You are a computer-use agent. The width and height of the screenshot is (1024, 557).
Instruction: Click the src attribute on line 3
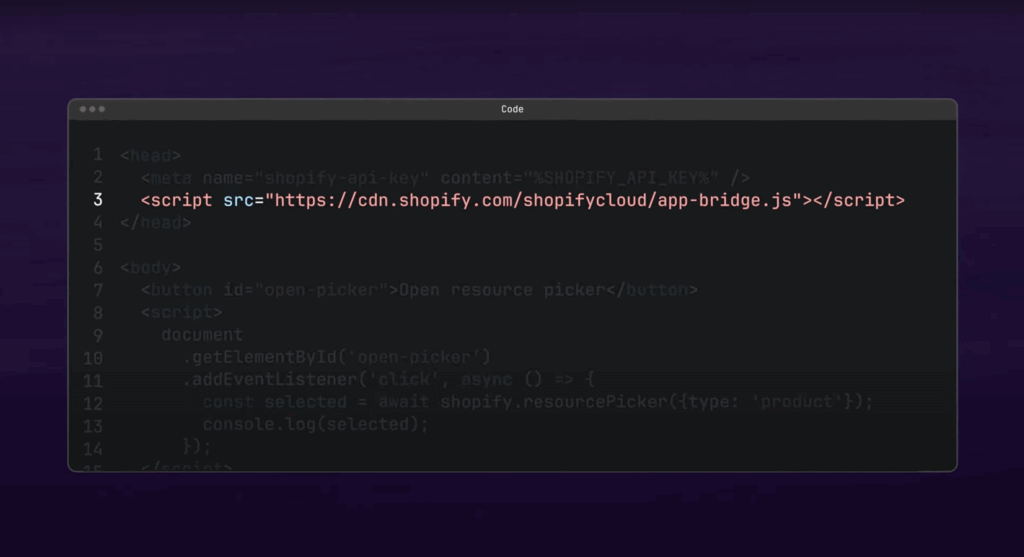pyautogui.click(x=238, y=200)
